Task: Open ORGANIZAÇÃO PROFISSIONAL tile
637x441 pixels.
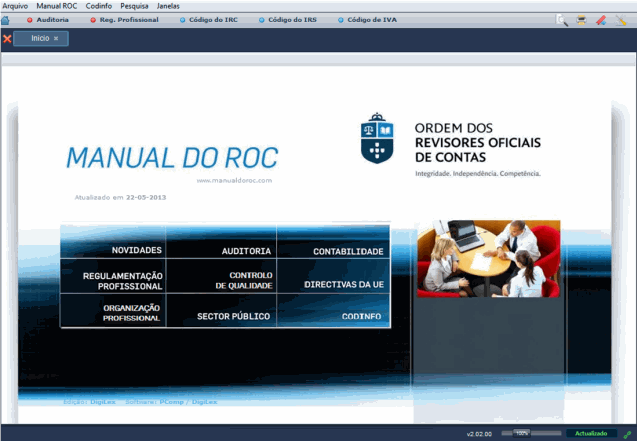Action: (x=113, y=310)
